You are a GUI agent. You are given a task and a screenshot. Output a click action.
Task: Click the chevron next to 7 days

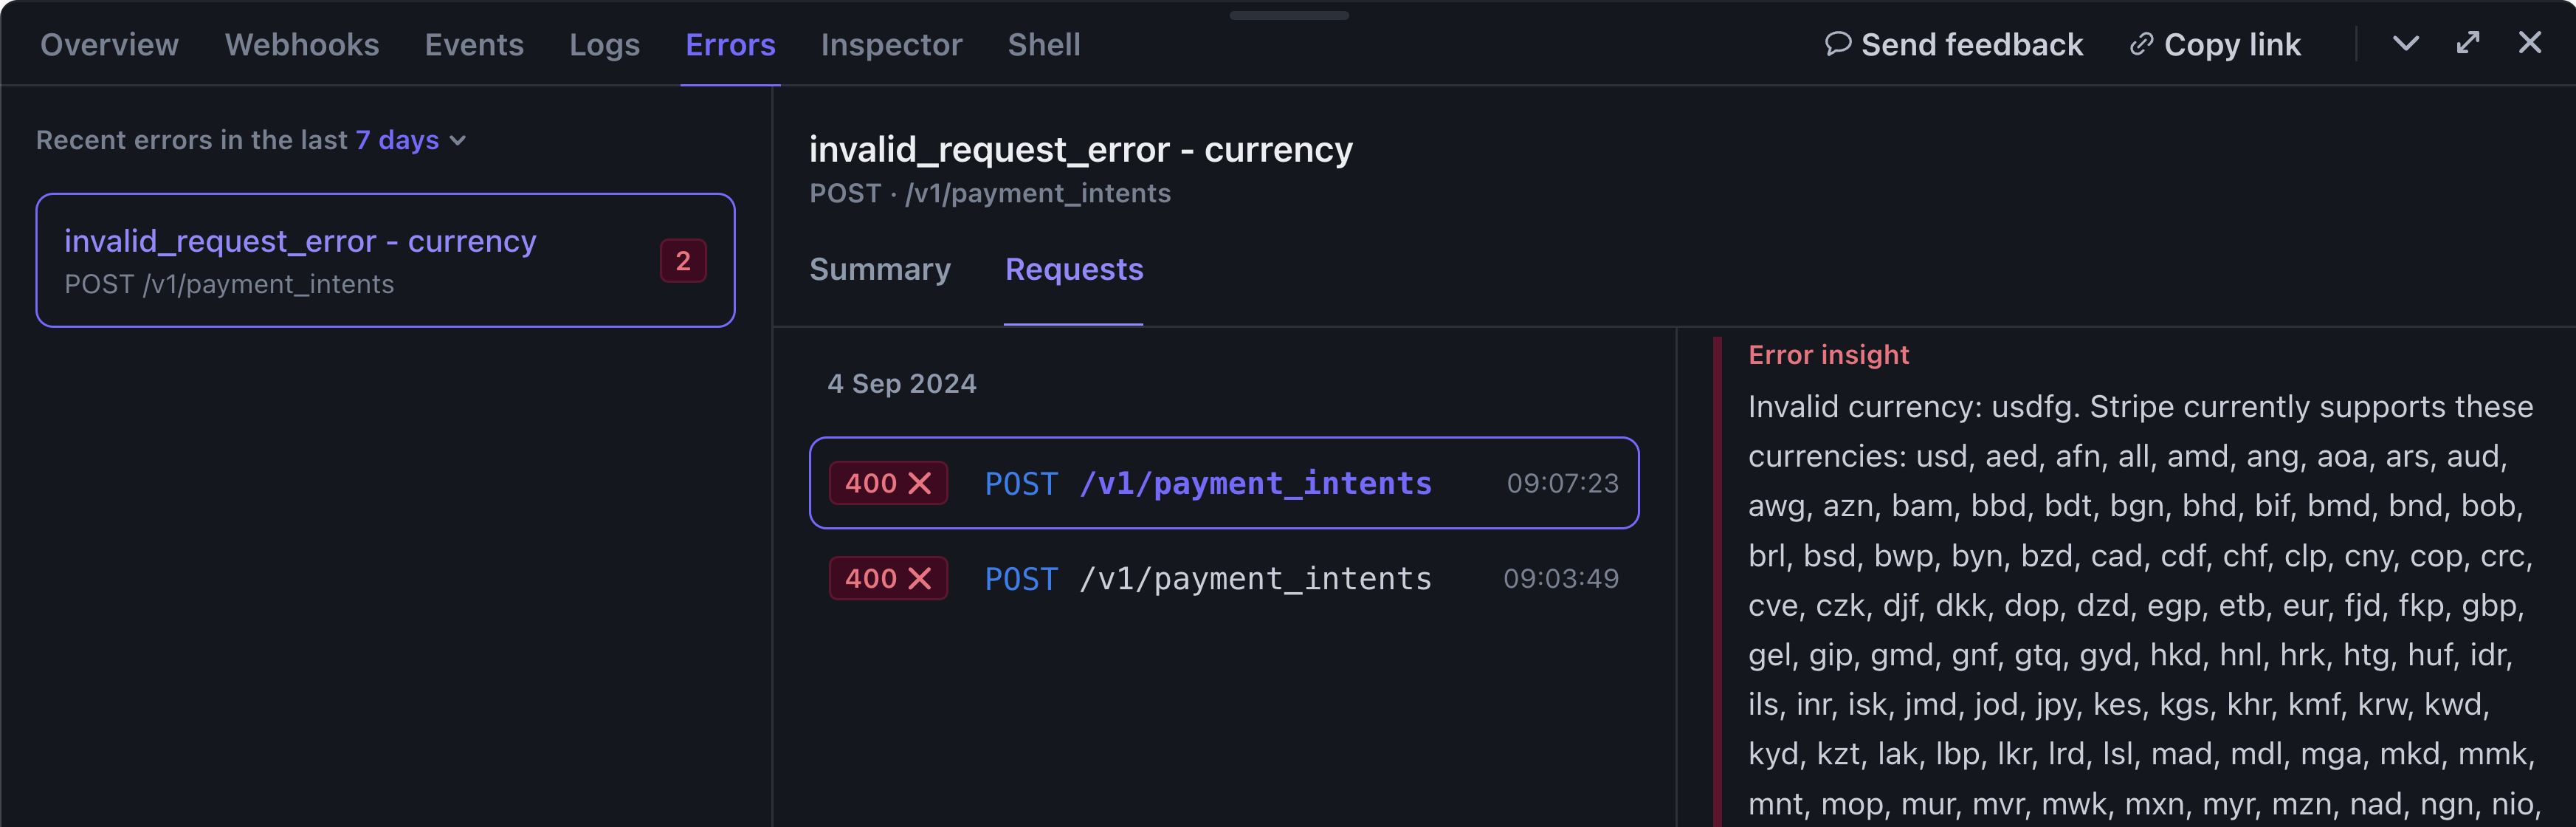[x=458, y=141]
